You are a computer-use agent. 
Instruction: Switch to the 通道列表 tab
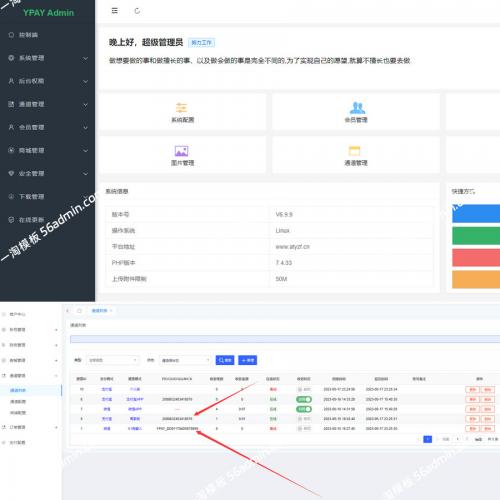pyautogui.click(x=99, y=311)
